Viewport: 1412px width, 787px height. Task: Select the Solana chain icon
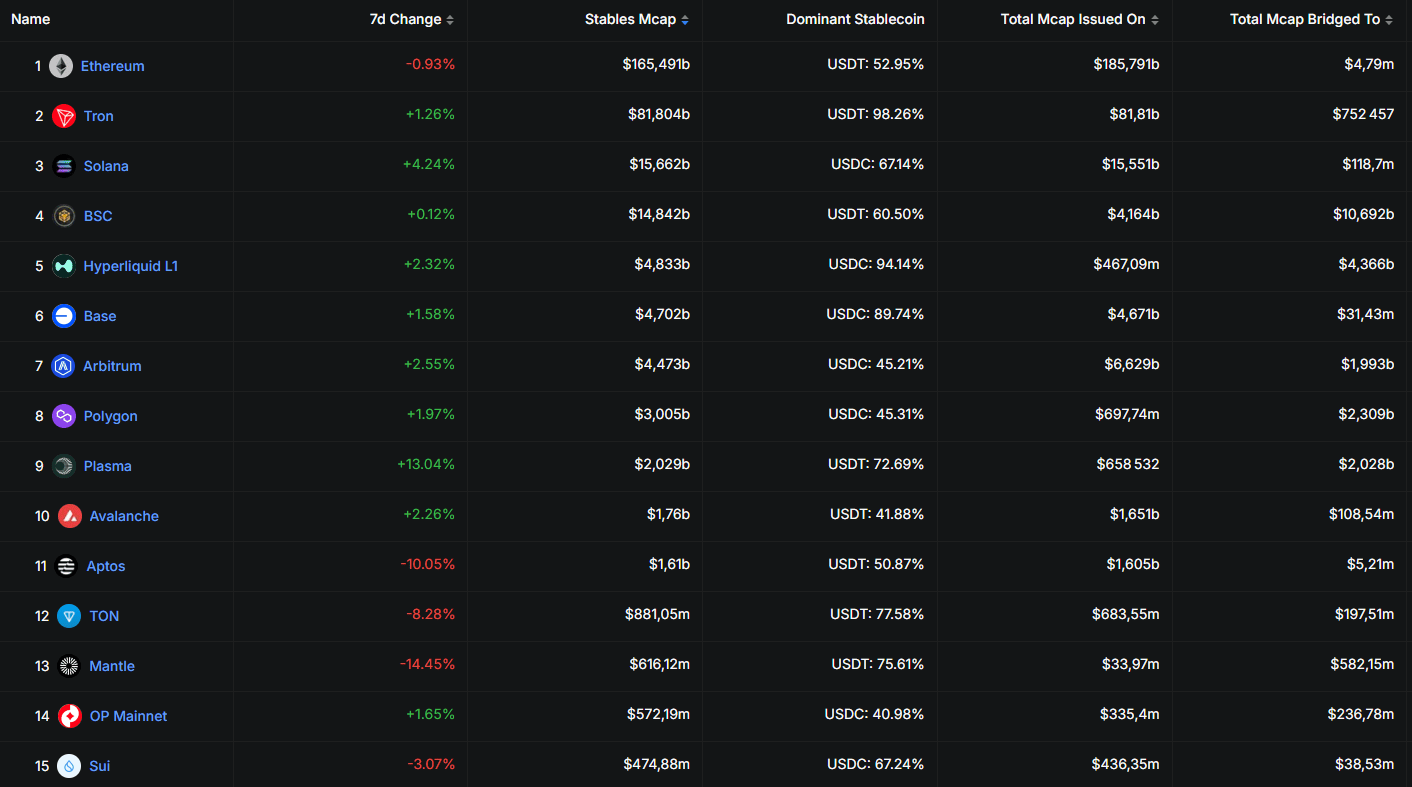63,165
